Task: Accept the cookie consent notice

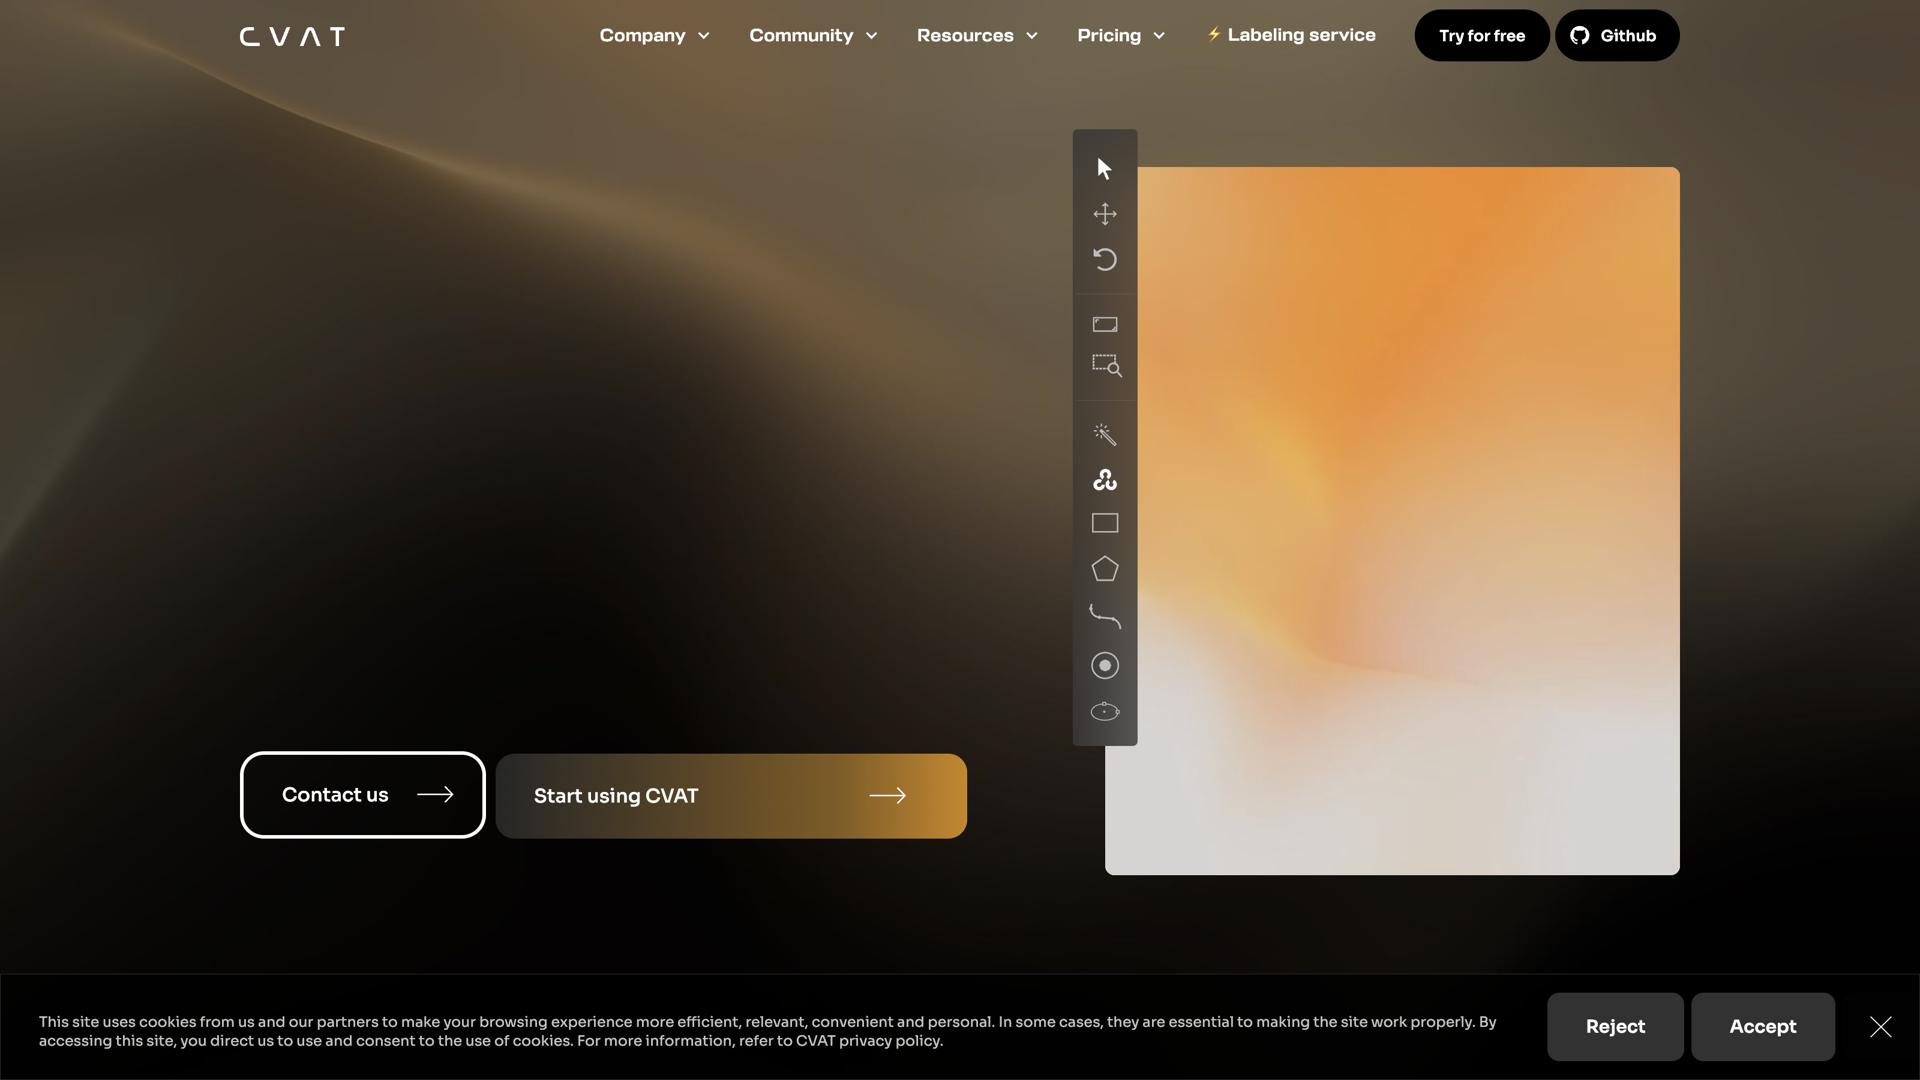Action: pos(1762,1026)
